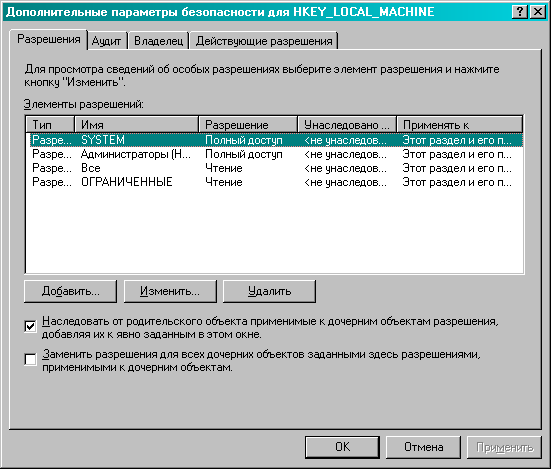Select the SYSTEM permission entry
Image resolution: width=551 pixels, height=469 pixels.
(274, 140)
